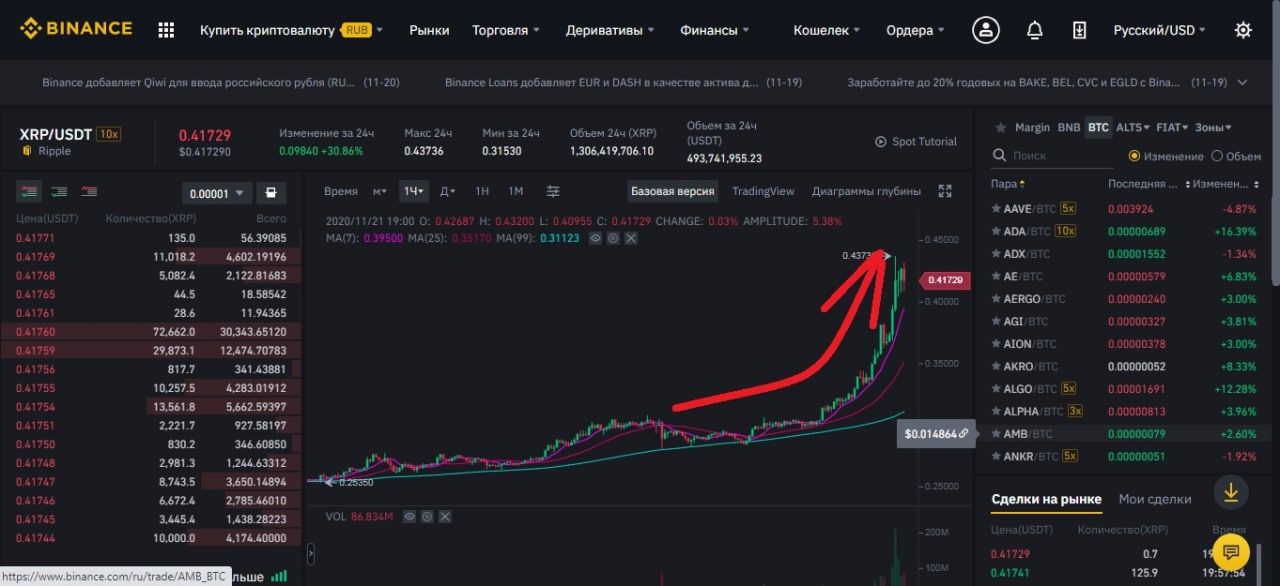1280x586 pixels.
Task: Show sell orders only order book view
Action: [89, 192]
